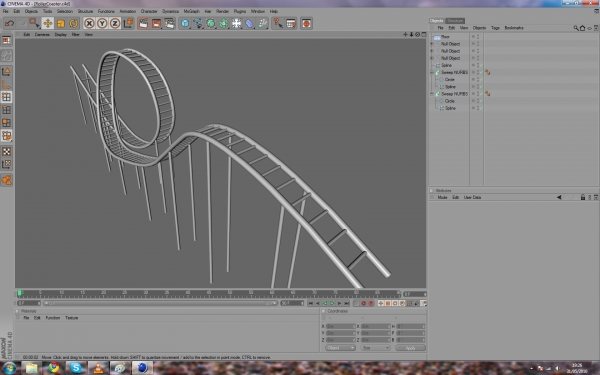
Task: Open the Objects menu in menu bar
Action: pyautogui.click(x=31, y=11)
